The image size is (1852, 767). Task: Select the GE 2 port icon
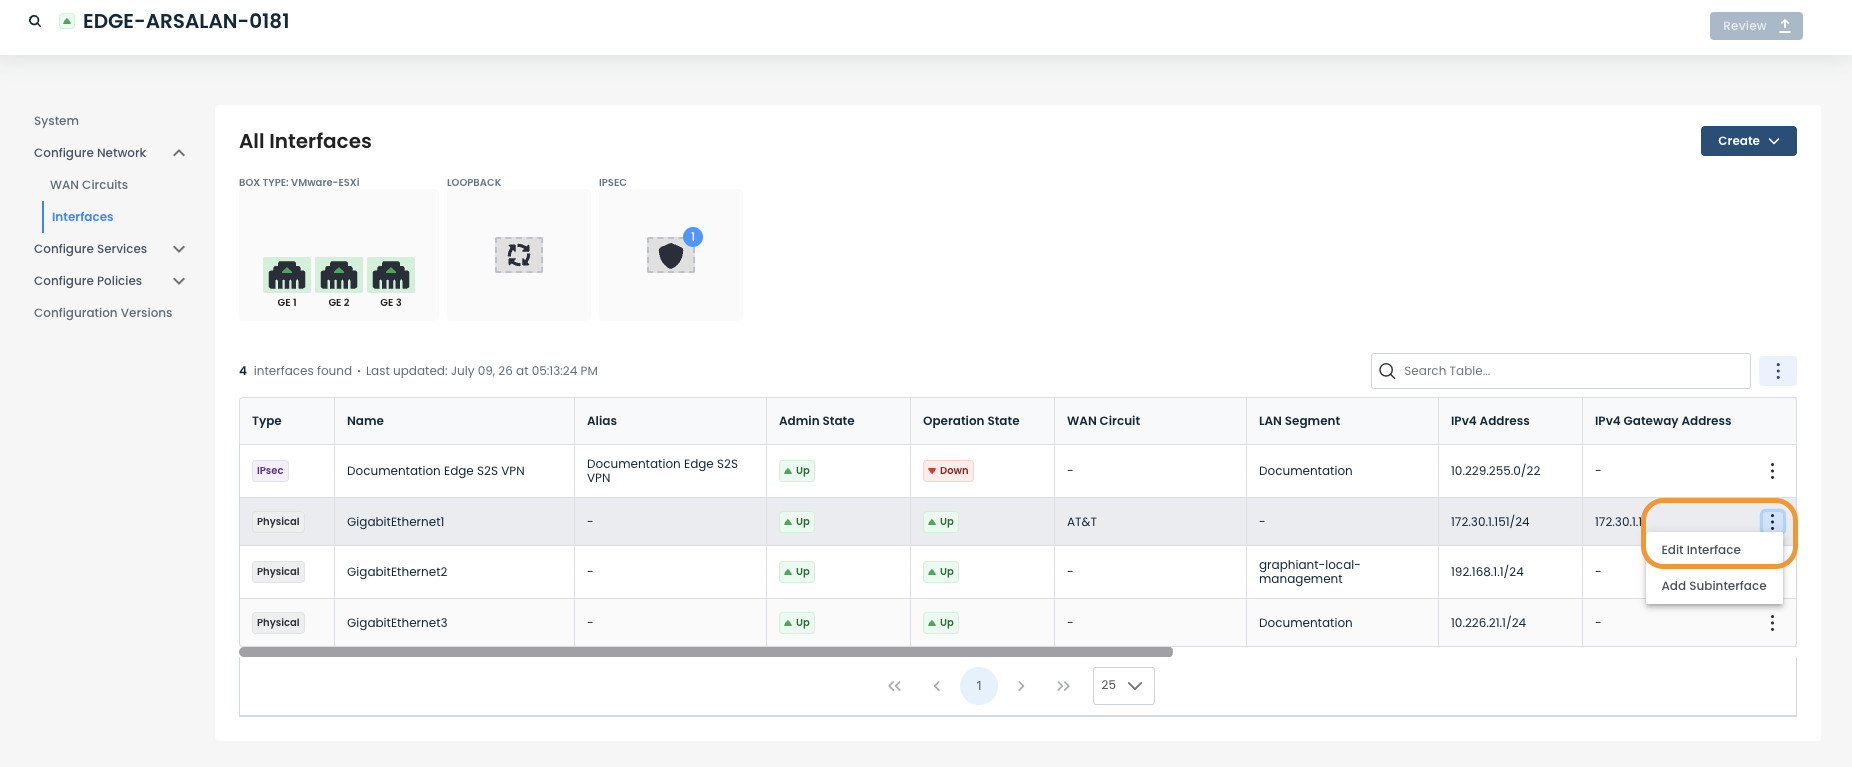pos(339,274)
